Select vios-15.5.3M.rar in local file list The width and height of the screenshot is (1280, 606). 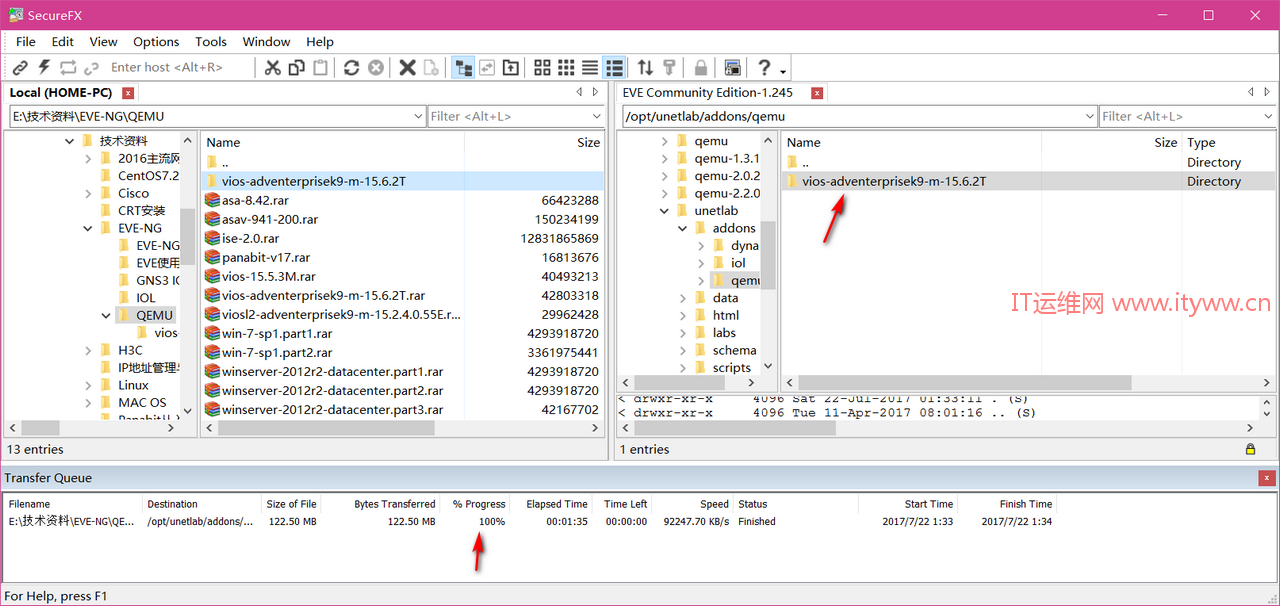(403, 276)
